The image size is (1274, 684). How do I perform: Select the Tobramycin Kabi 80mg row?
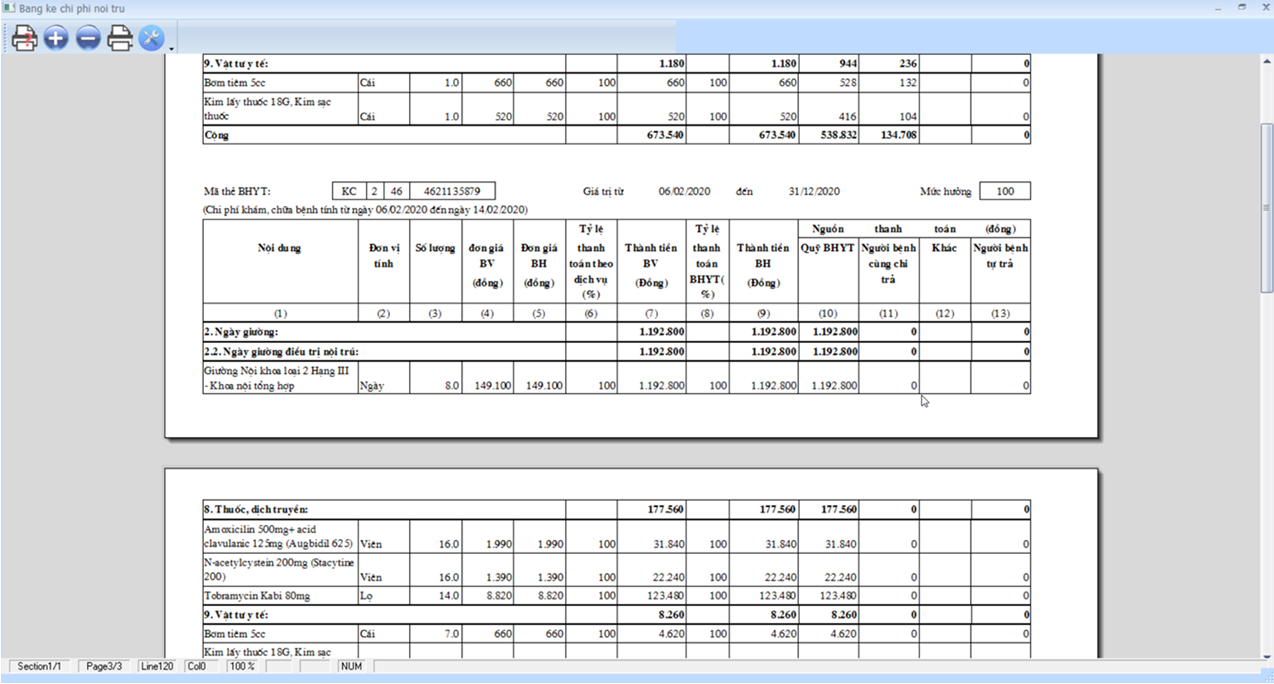[x=616, y=595]
